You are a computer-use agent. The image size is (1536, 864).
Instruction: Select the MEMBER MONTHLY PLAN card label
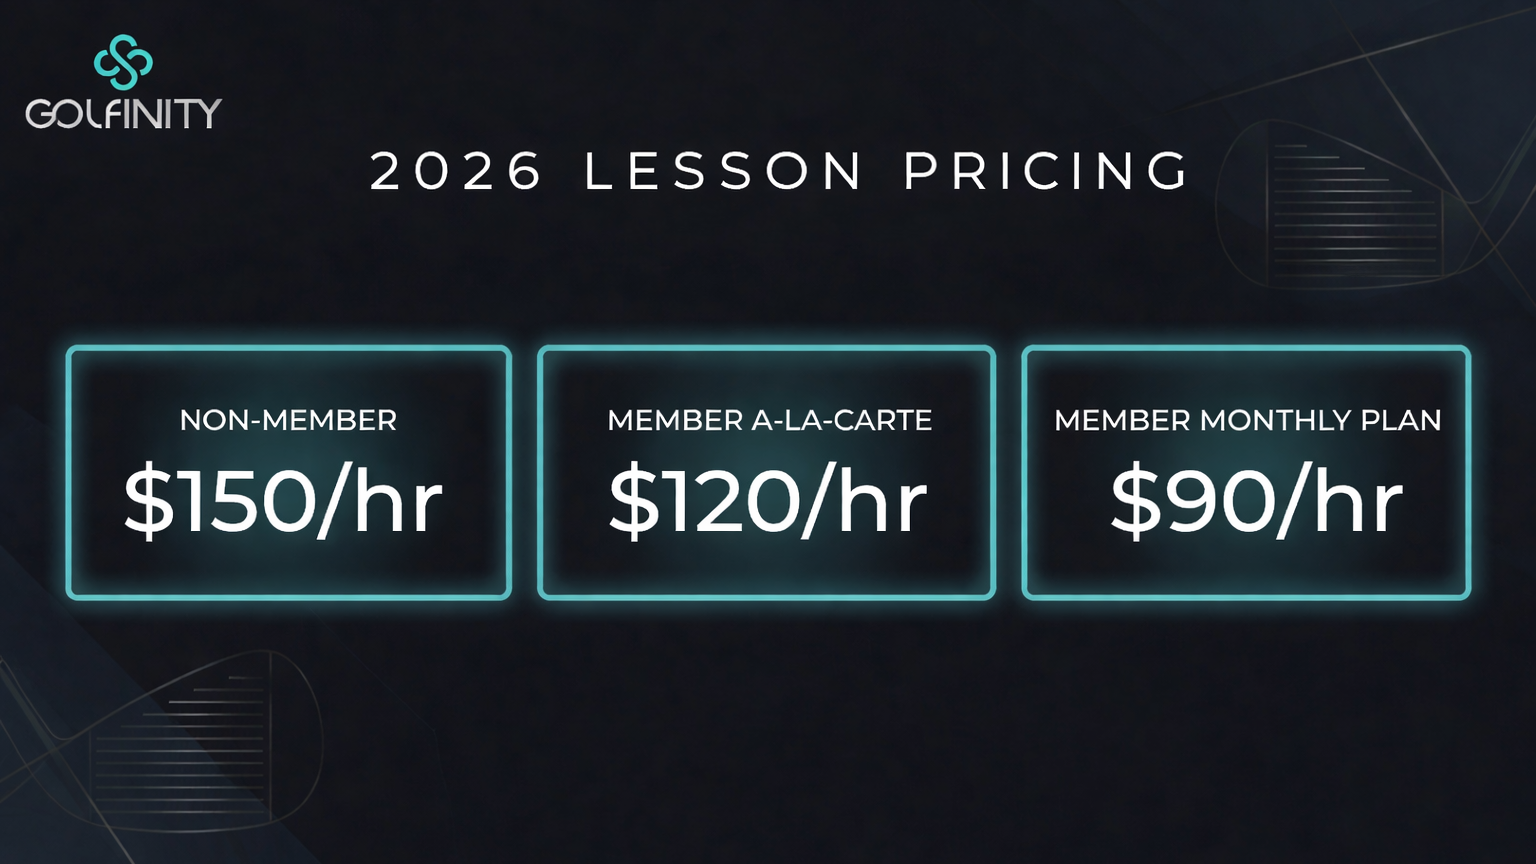[1247, 420]
